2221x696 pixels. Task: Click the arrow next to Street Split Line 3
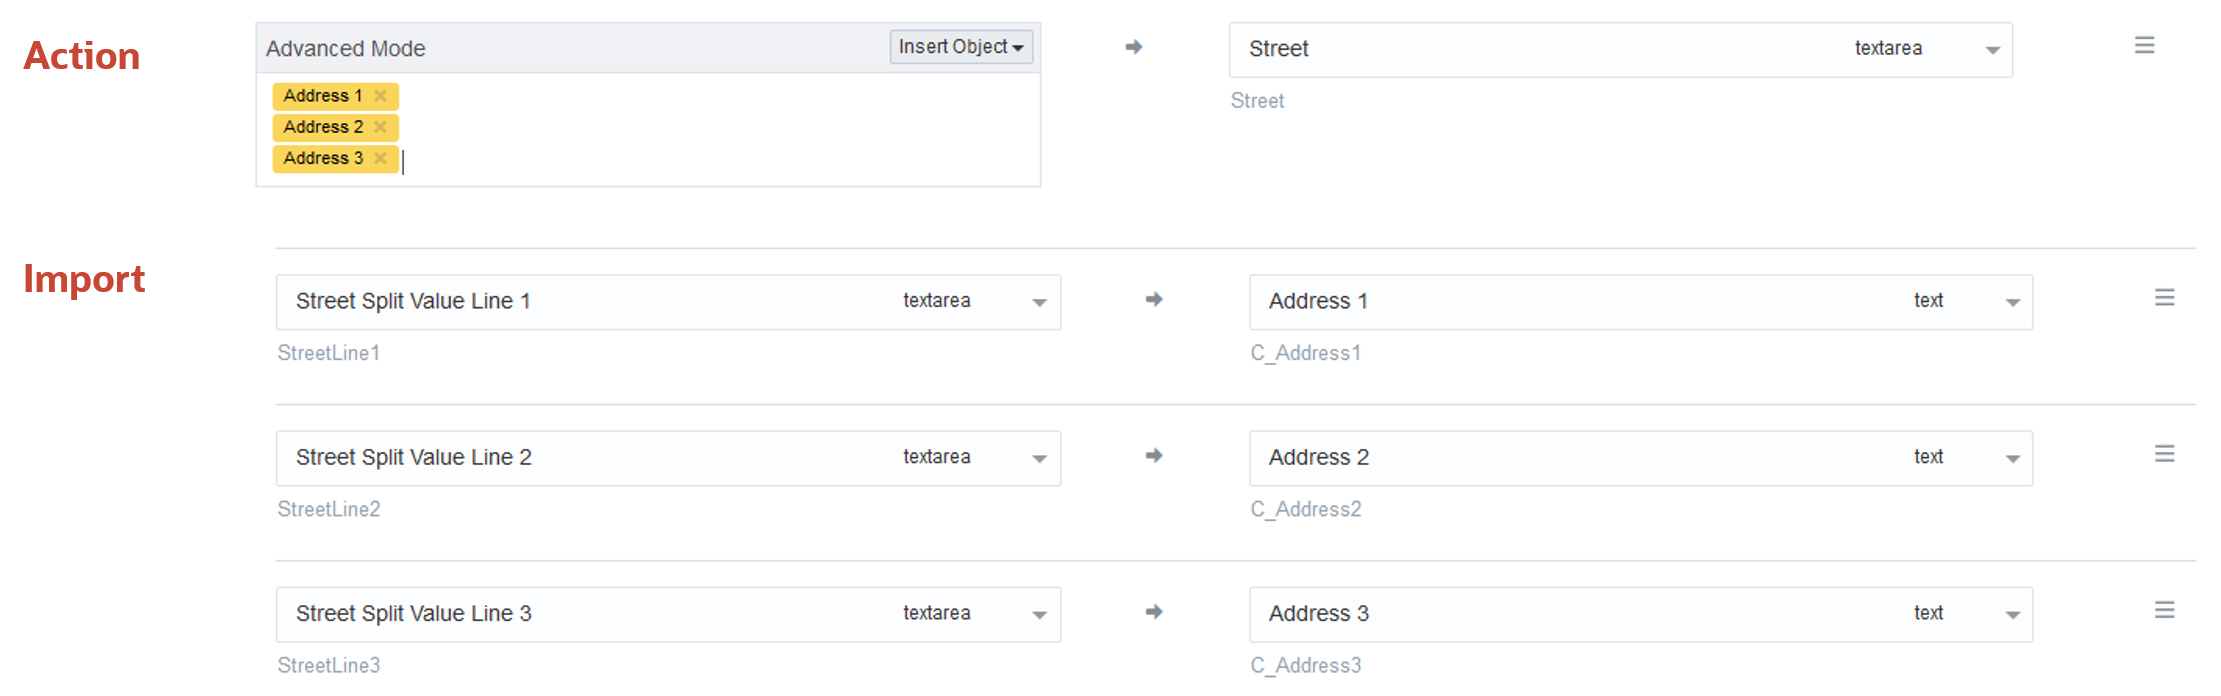(1154, 611)
